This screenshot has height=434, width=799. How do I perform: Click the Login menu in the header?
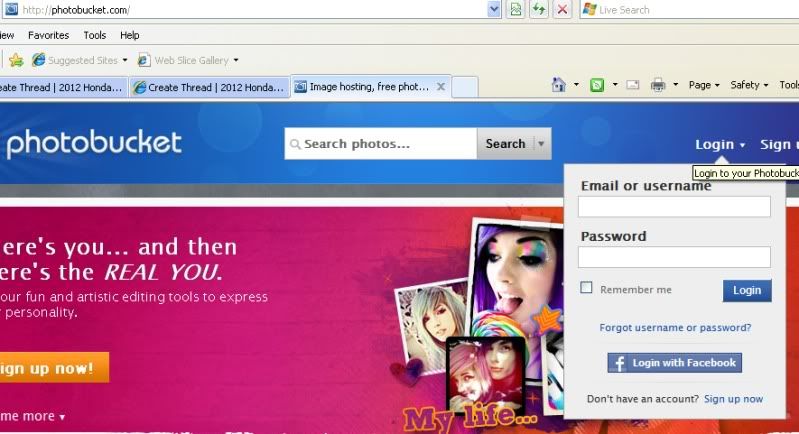(720, 145)
